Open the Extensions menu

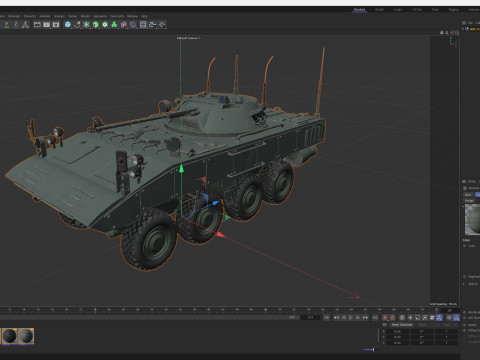pos(100,16)
